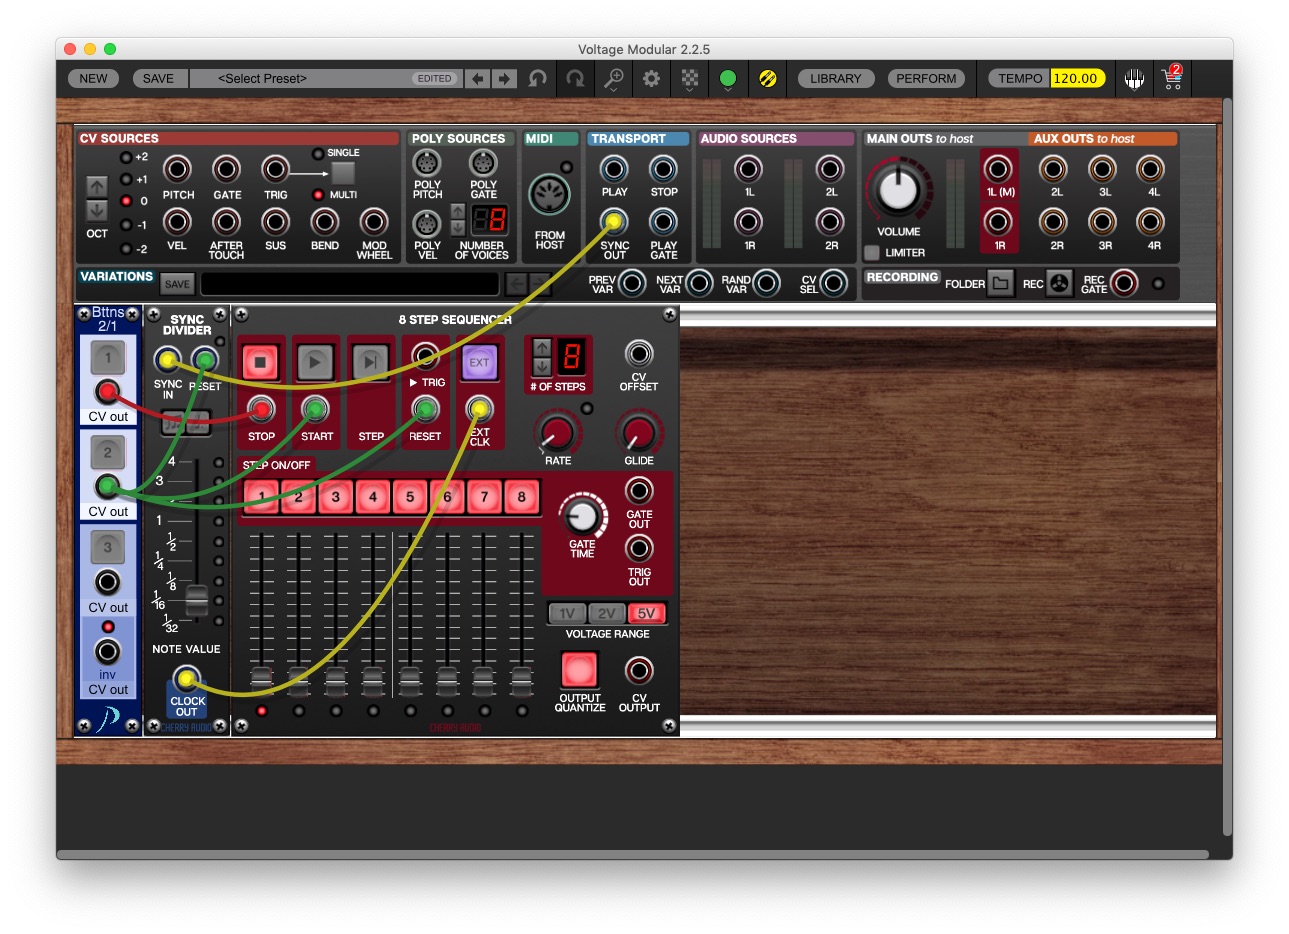Toggle step 4 on/off

[373, 496]
